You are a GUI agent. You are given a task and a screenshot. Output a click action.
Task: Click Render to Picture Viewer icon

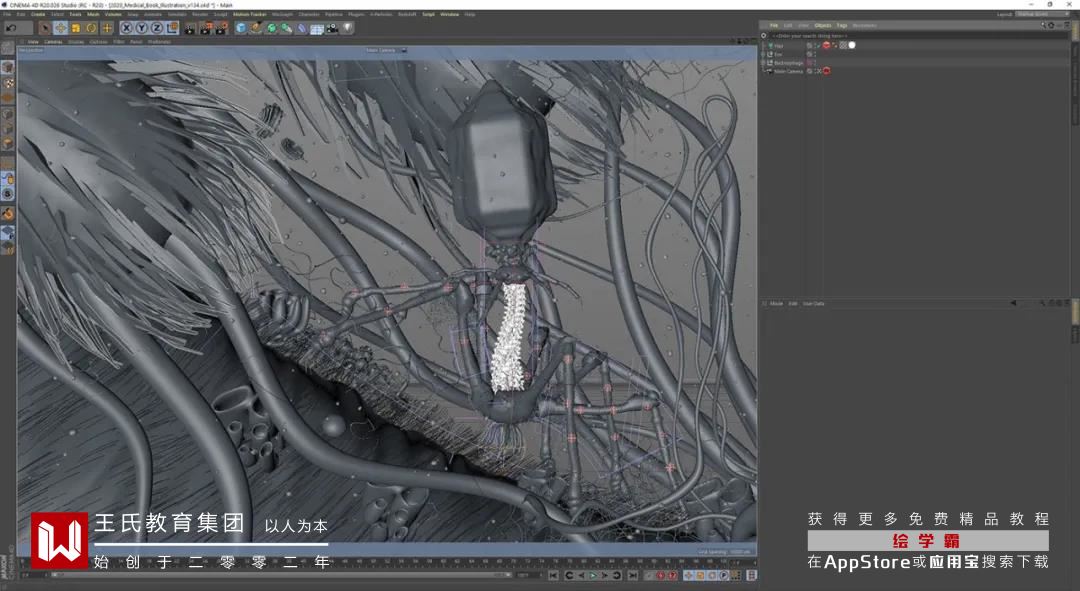205,28
